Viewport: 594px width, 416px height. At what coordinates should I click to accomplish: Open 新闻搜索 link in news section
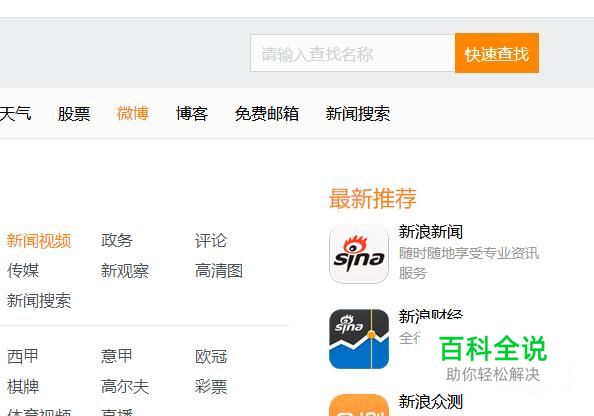(39, 300)
